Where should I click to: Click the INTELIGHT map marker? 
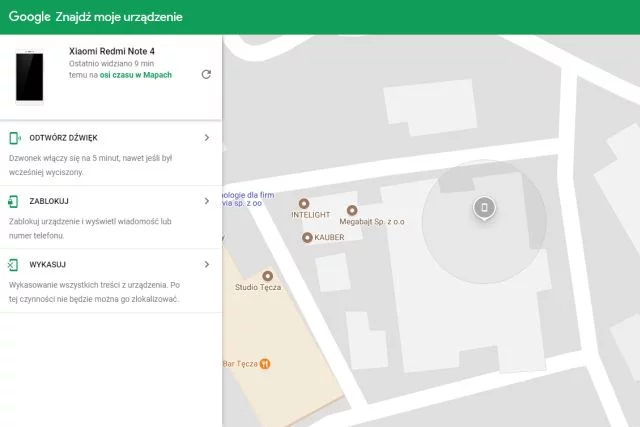click(x=304, y=203)
